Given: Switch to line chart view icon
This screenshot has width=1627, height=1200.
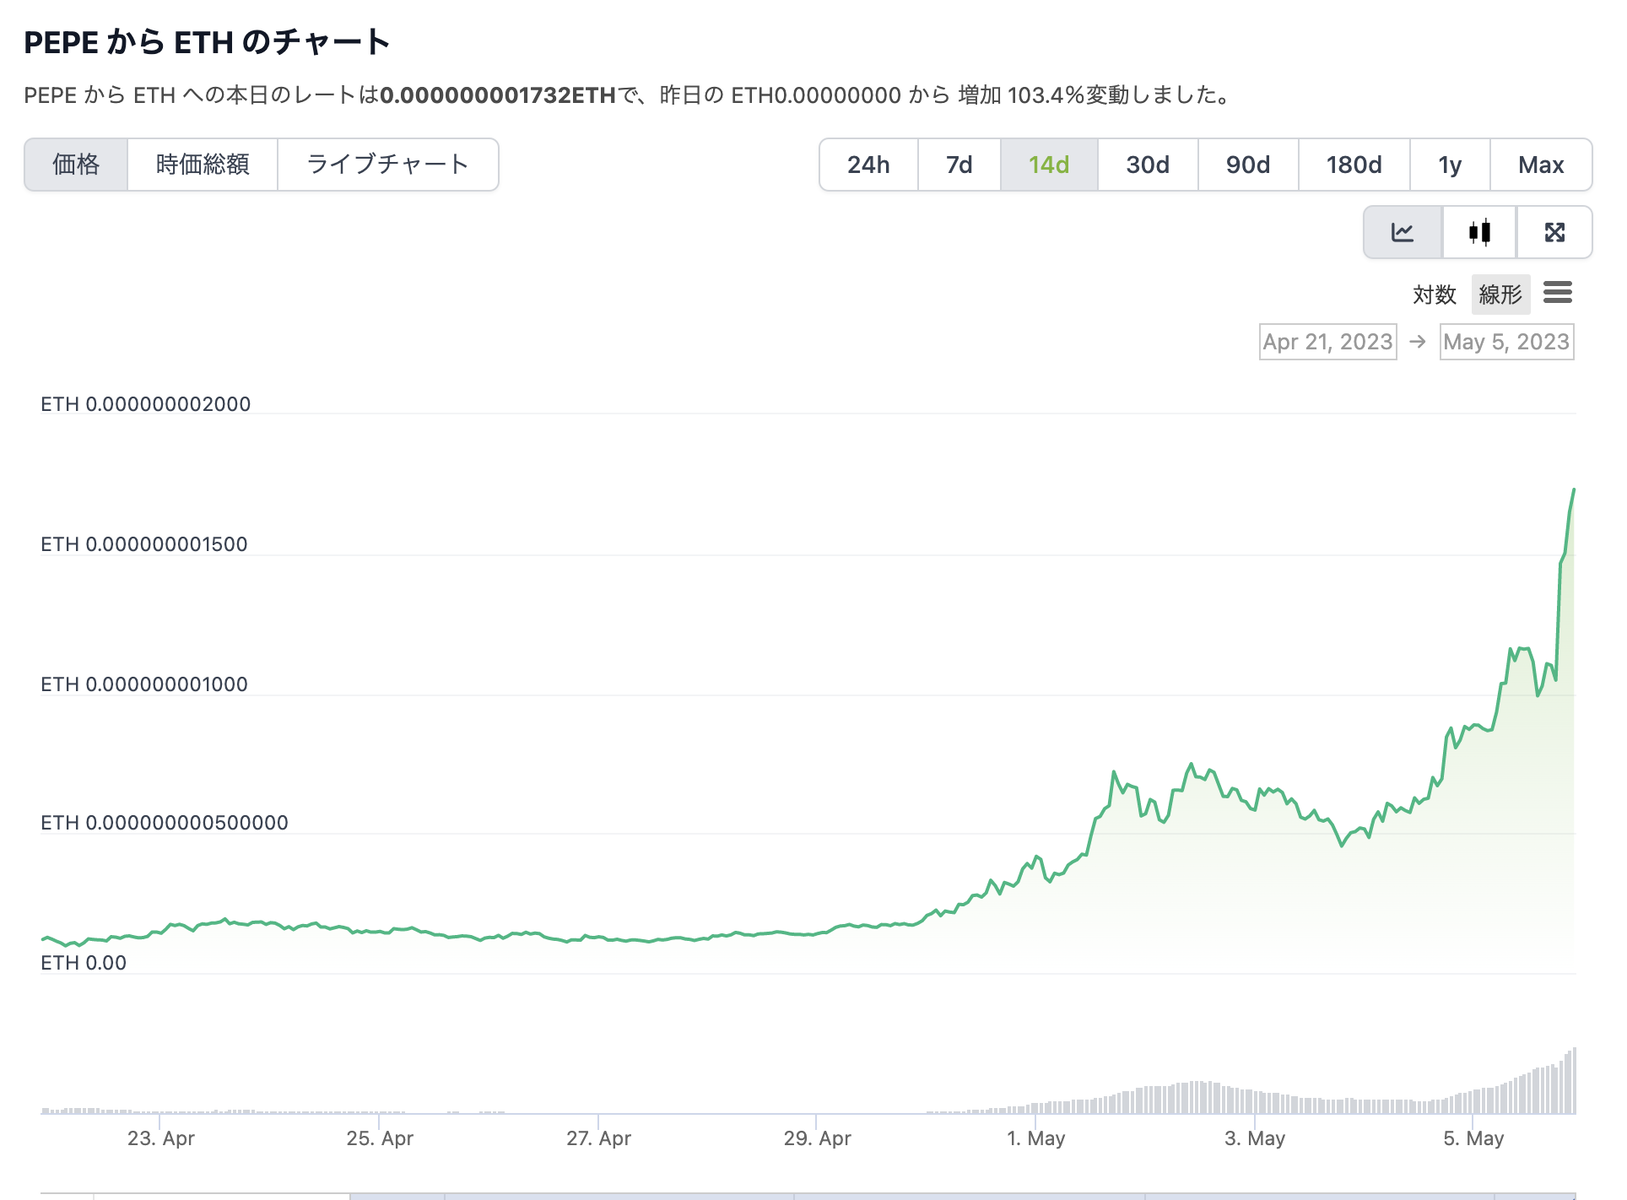Looking at the screenshot, I should coord(1403,232).
